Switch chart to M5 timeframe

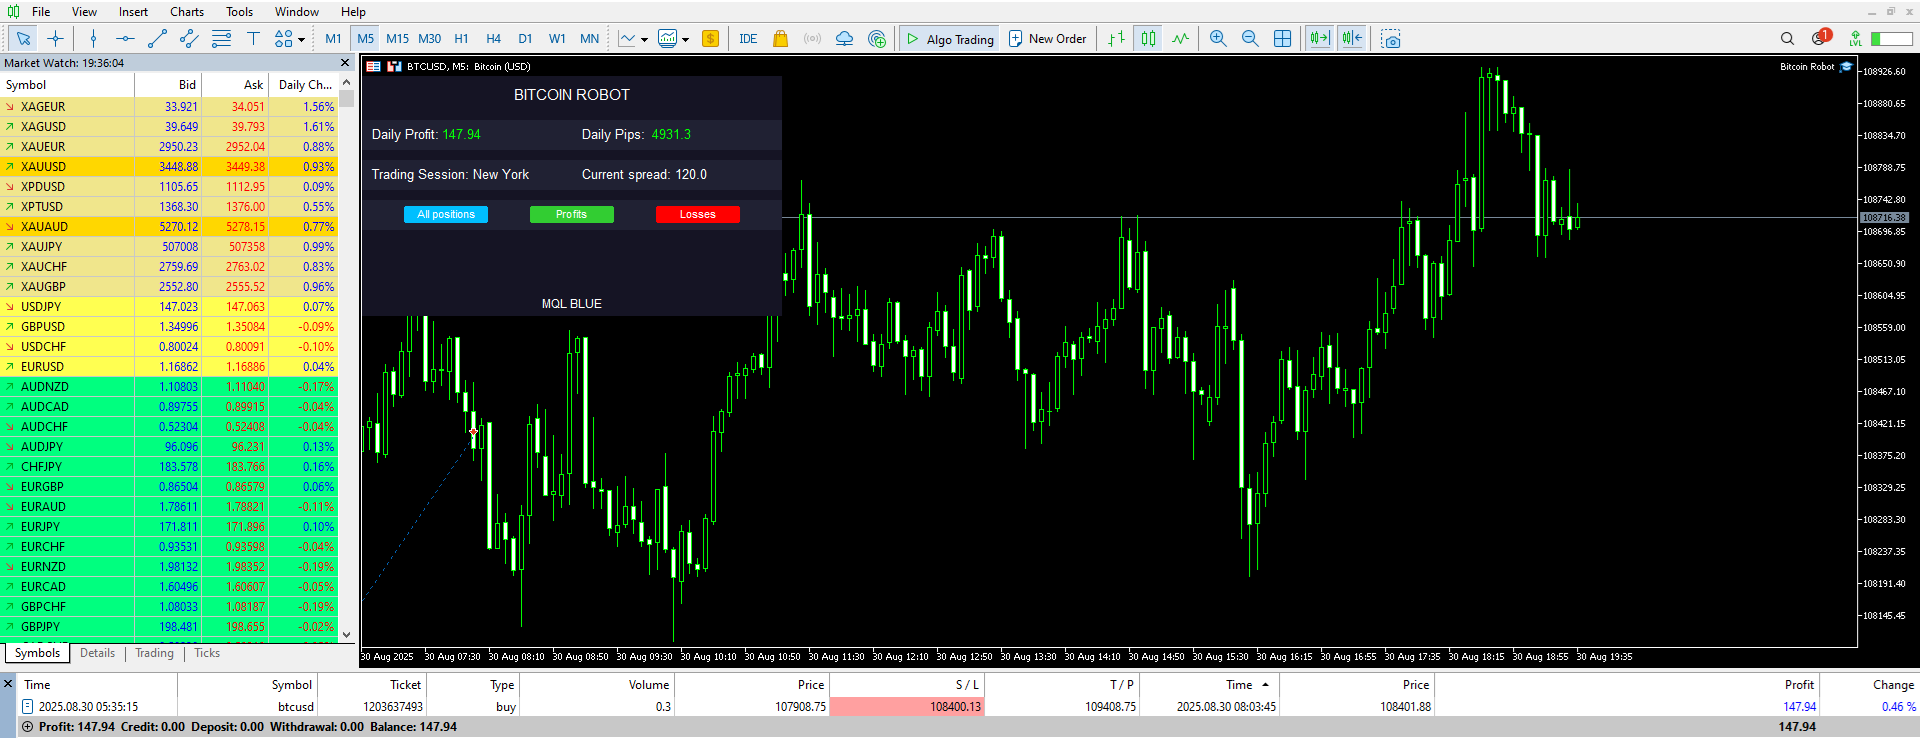click(365, 39)
